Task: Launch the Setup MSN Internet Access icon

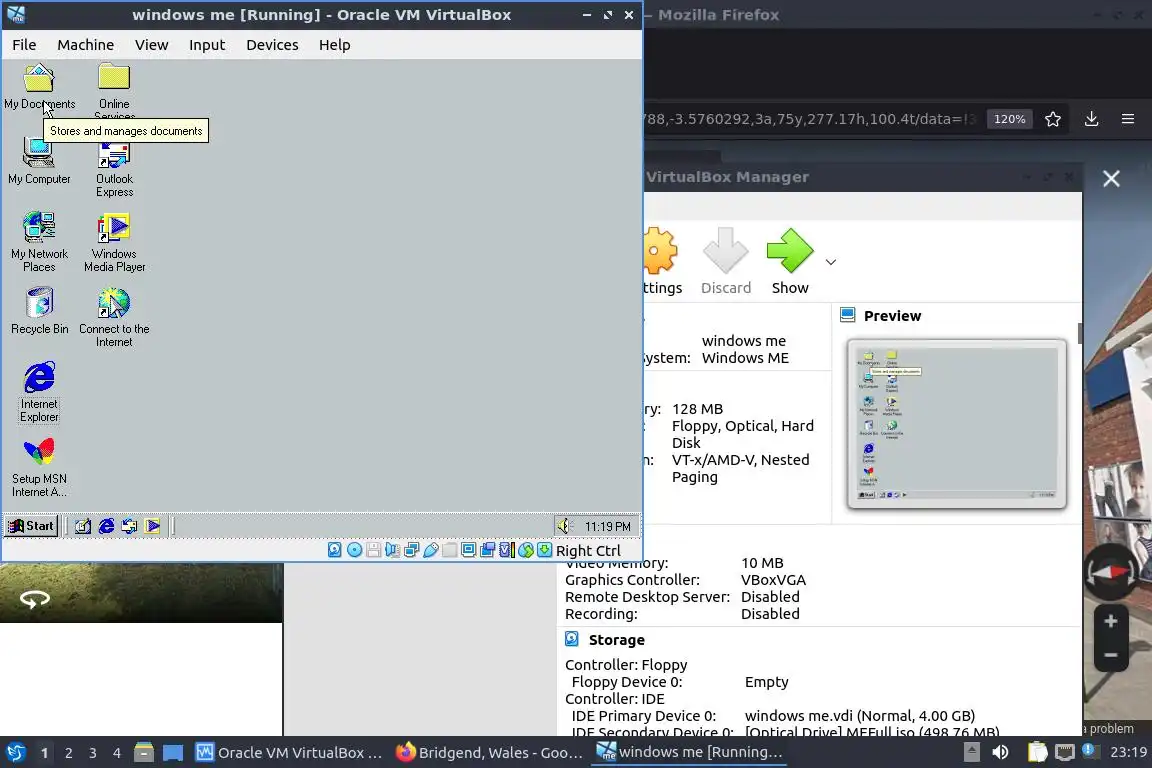Action: click(x=39, y=467)
